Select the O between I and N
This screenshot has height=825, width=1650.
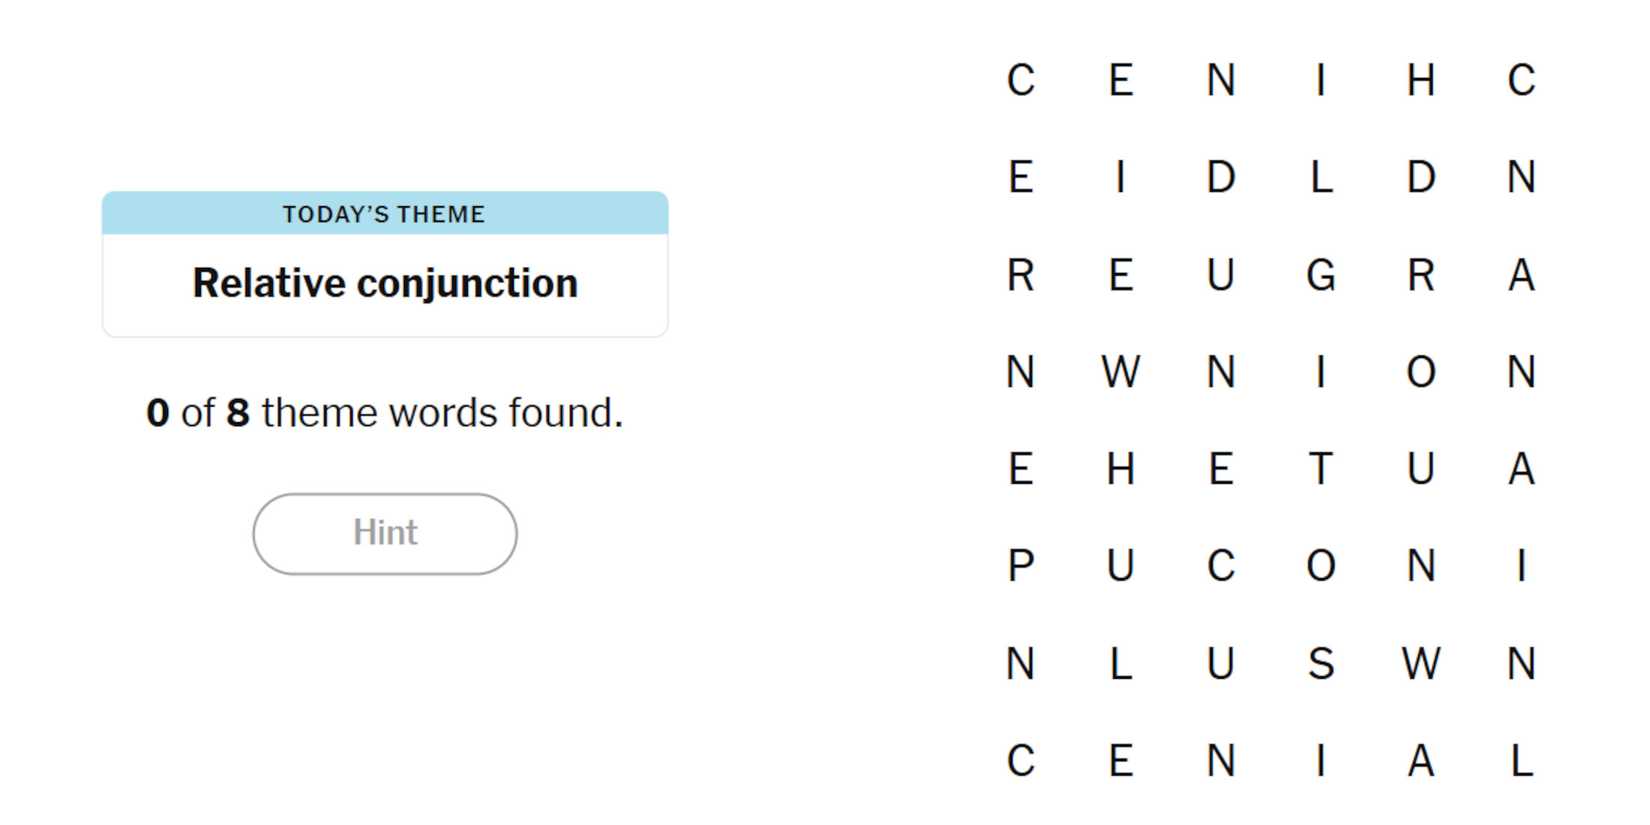coord(1421,372)
